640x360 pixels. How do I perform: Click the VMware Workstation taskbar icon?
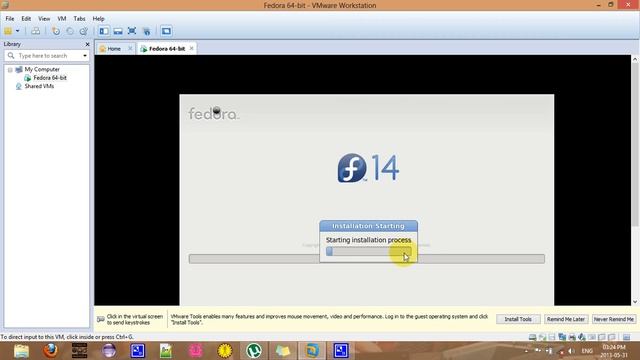pos(312,351)
